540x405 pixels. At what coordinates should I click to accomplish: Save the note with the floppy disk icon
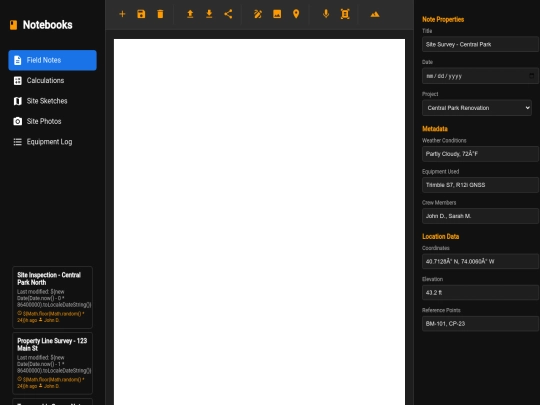coord(141,14)
